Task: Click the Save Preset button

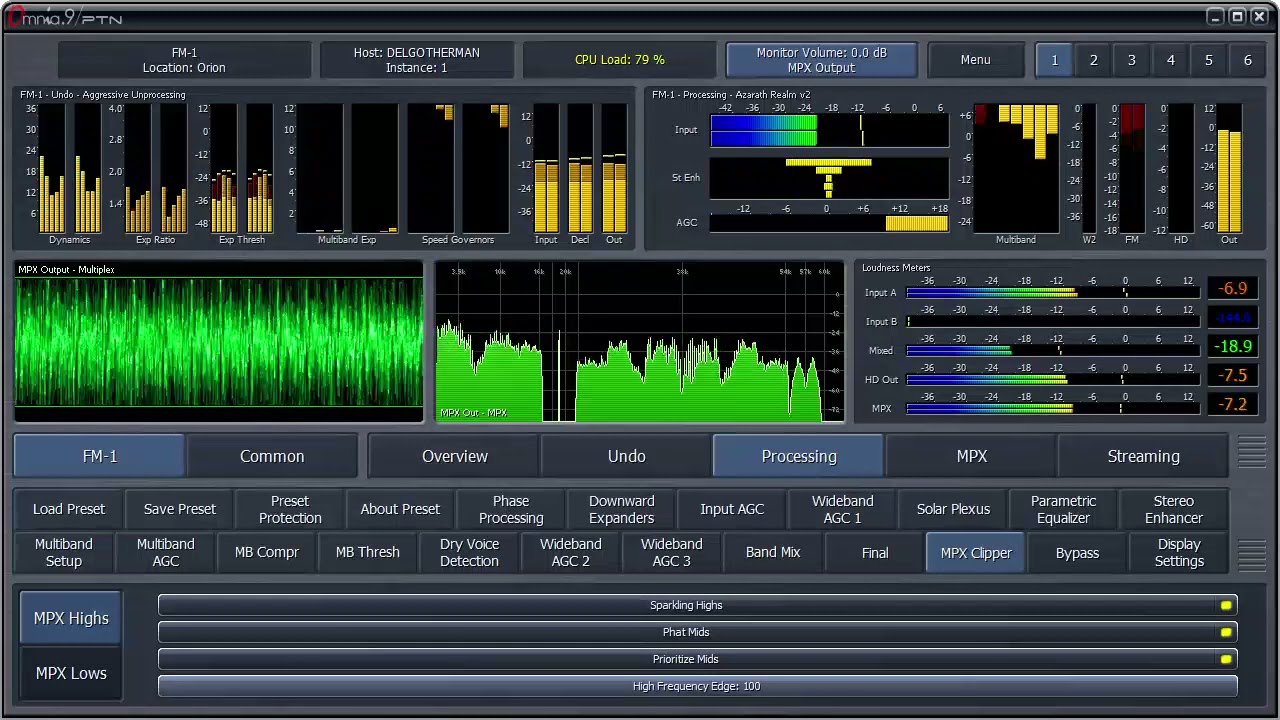Action: click(x=180, y=509)
